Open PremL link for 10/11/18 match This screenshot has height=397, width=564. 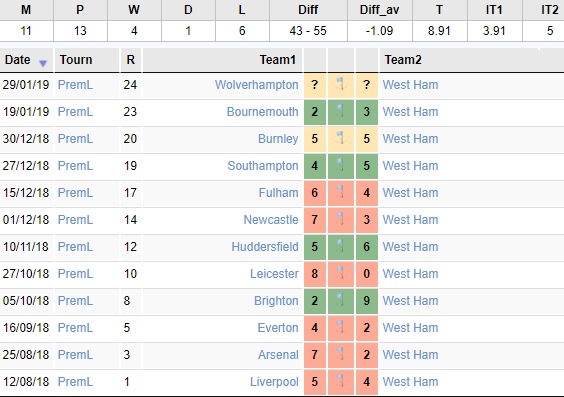[75, 247]
